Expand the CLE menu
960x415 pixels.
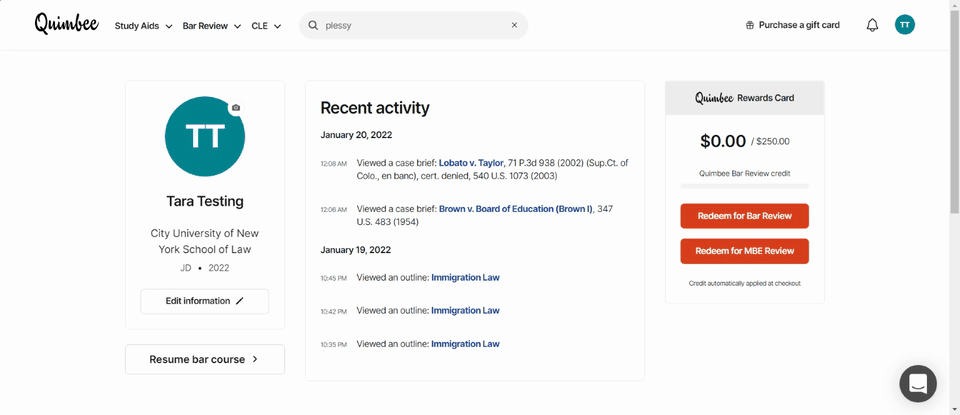coord(266,26)
